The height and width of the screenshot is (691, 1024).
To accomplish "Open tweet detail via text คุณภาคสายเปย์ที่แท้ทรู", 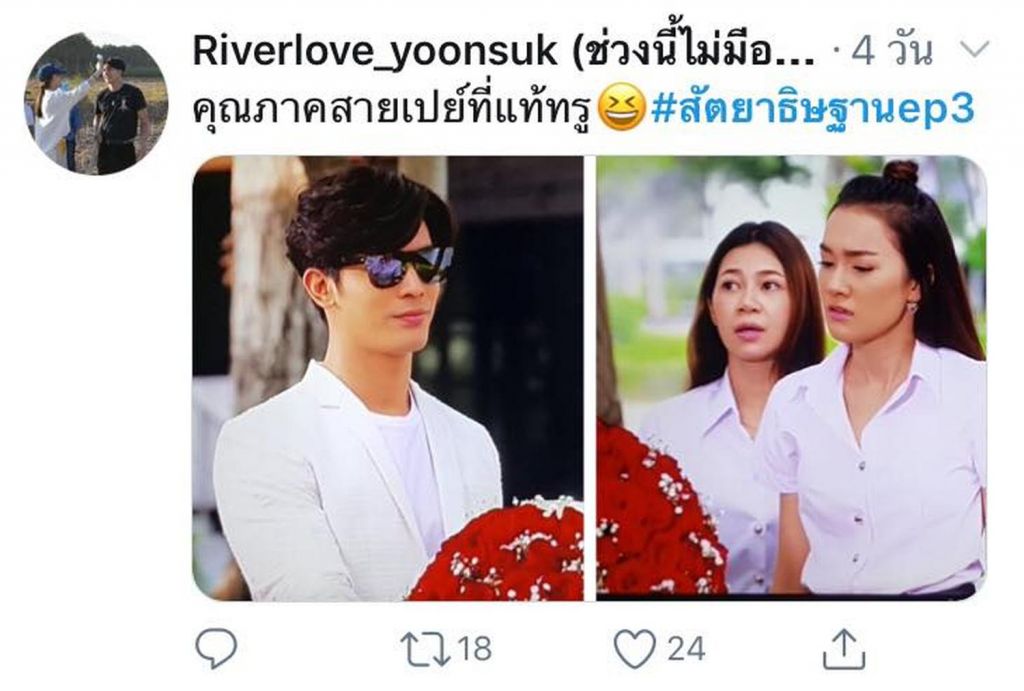I will pyautogui.click(x=392, y=110).
